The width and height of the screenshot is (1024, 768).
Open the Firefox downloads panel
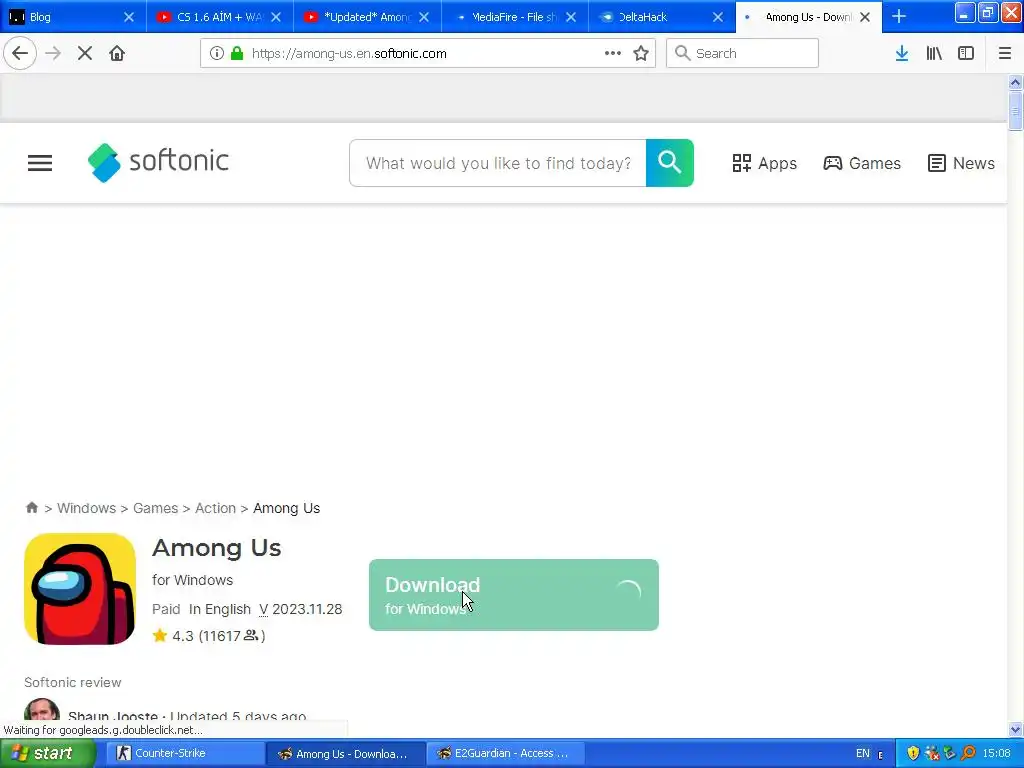click(x=902, y=53)
